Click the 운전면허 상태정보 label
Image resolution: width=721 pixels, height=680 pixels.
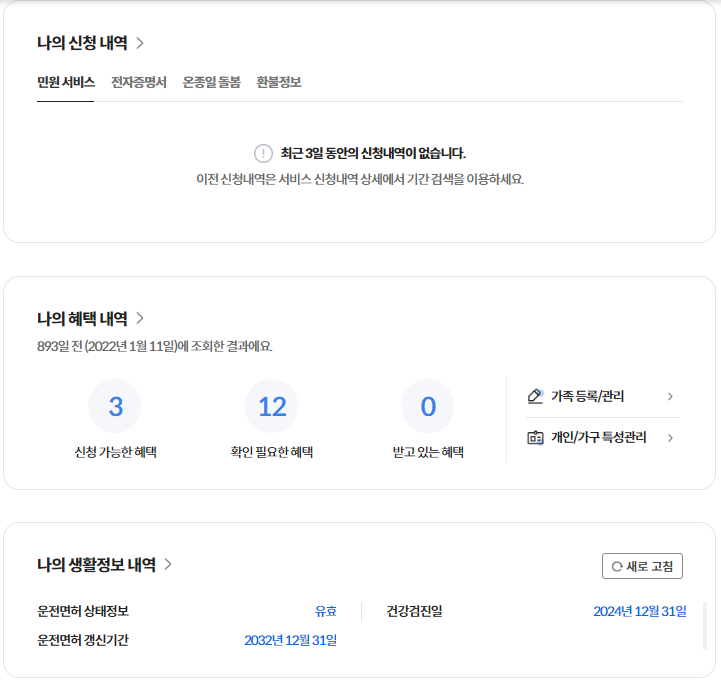point(83,611)
